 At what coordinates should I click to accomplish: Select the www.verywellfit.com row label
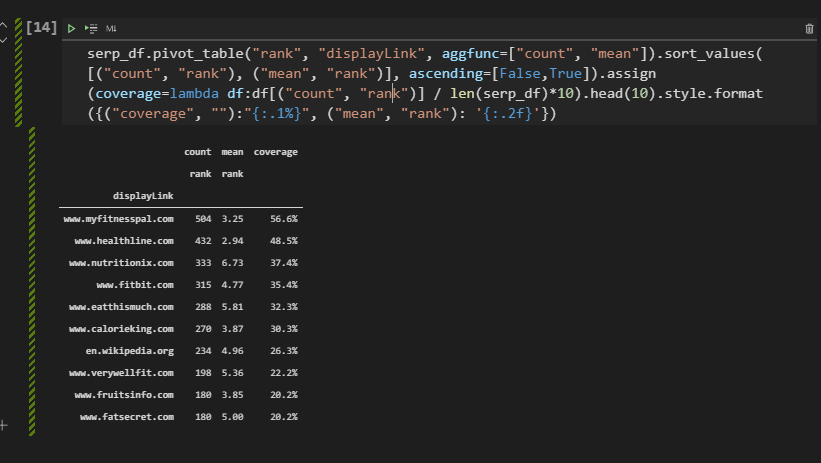point(121,373)
